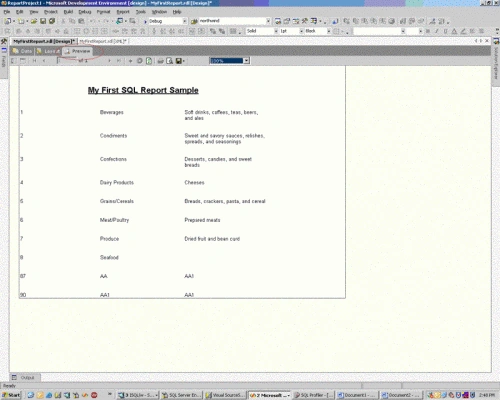
Task: Click the Cut icon
Action: (x=63, y=21)
